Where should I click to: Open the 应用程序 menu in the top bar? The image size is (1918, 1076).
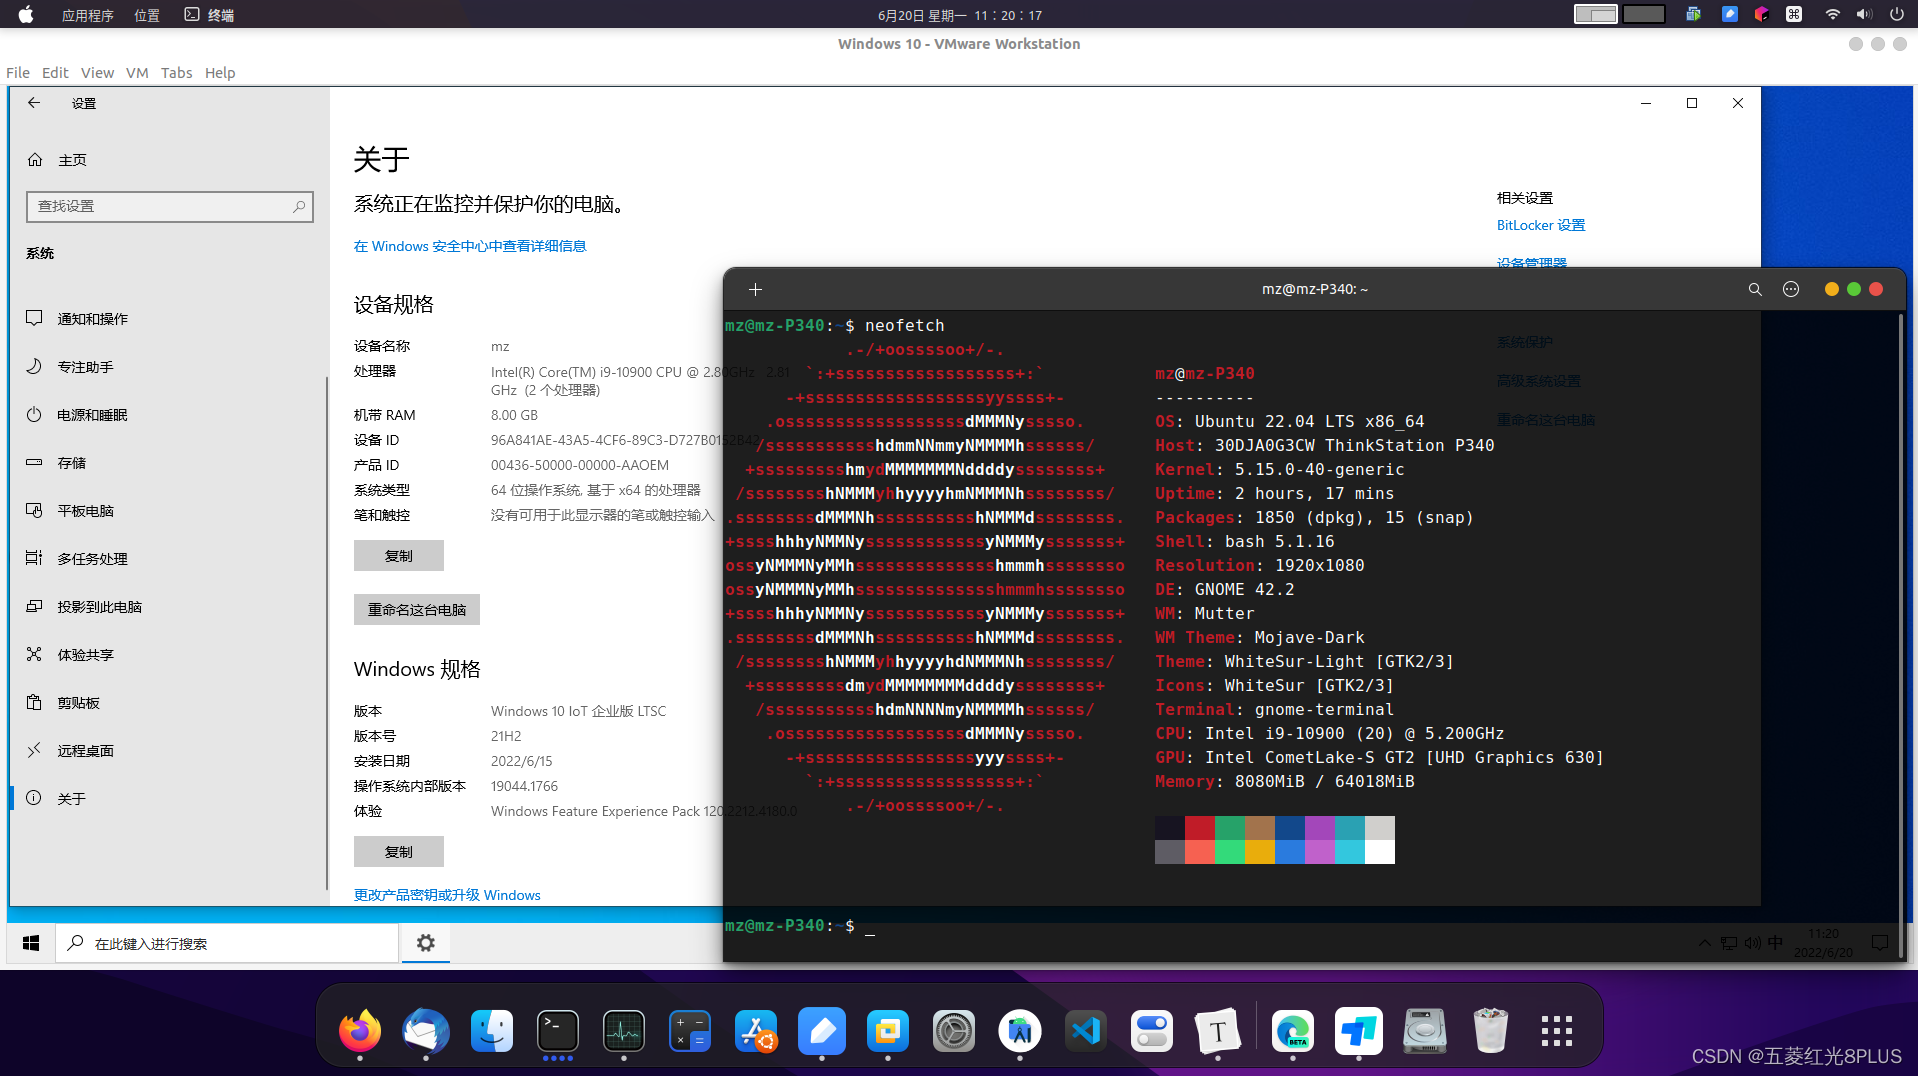[88, 15]
